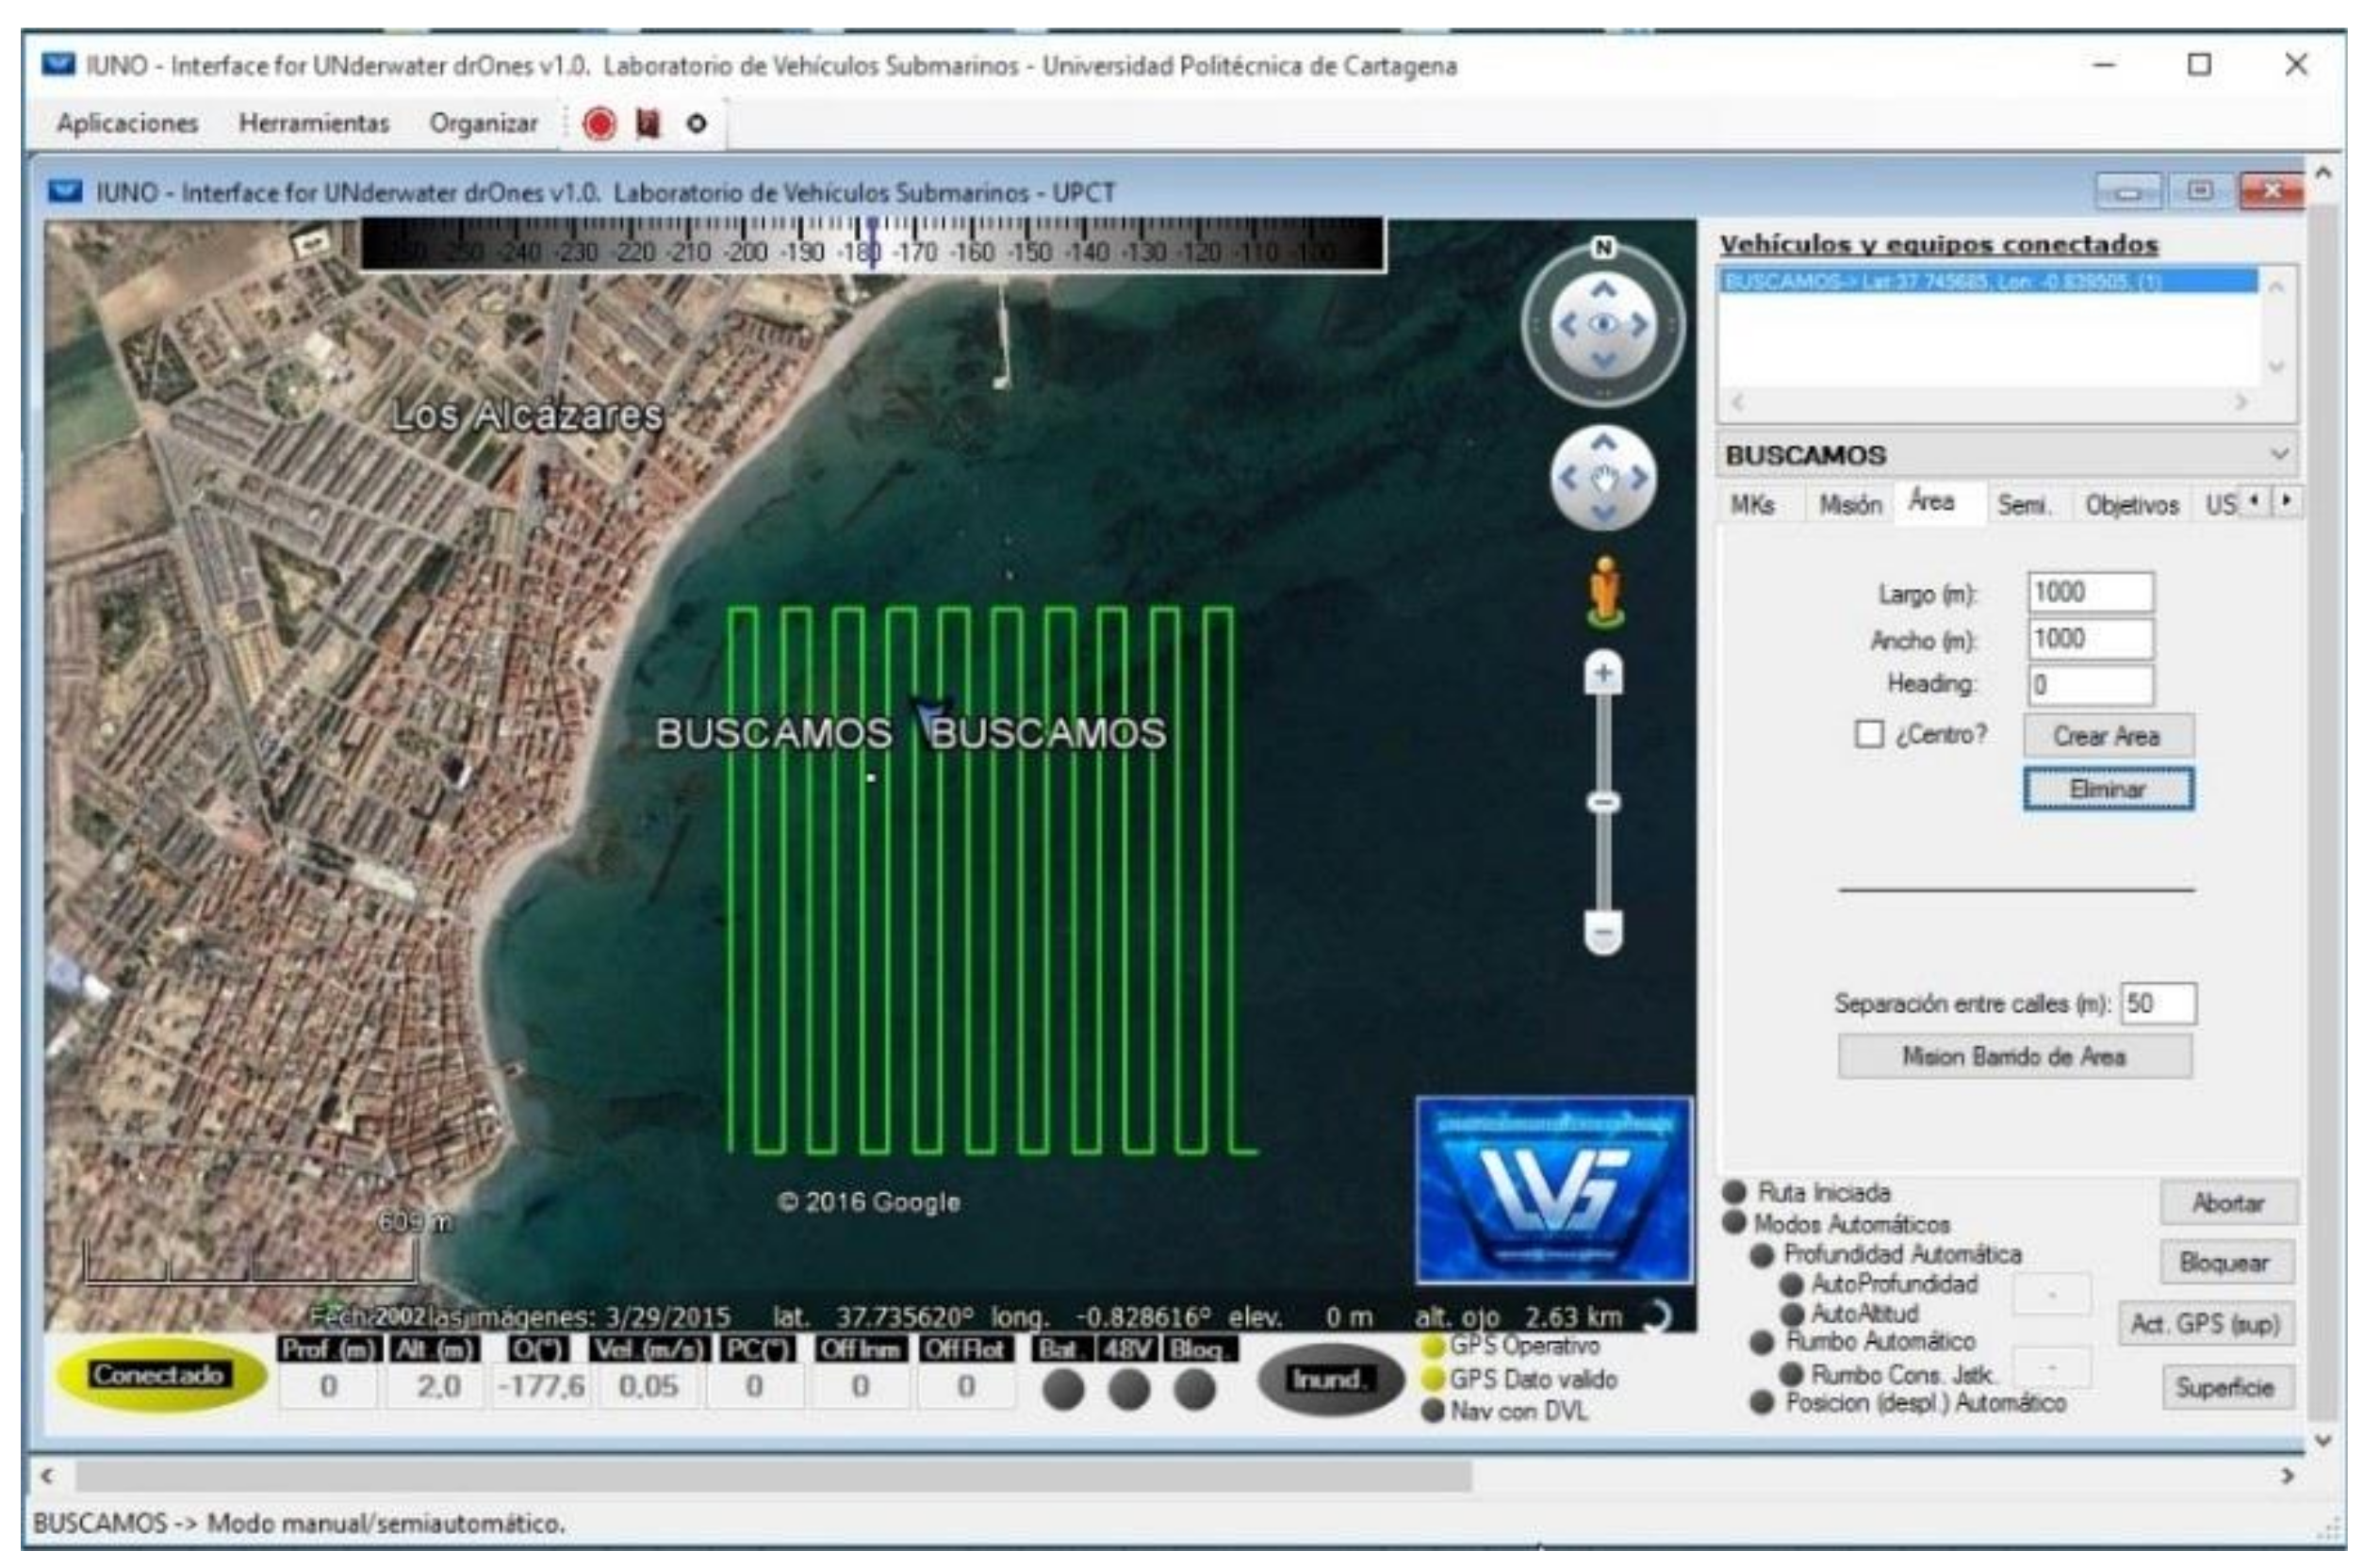The width and height of the screenshot is (2364, 1568).
Task: Switch to the Misión tab
Action: pos(1849,505)
